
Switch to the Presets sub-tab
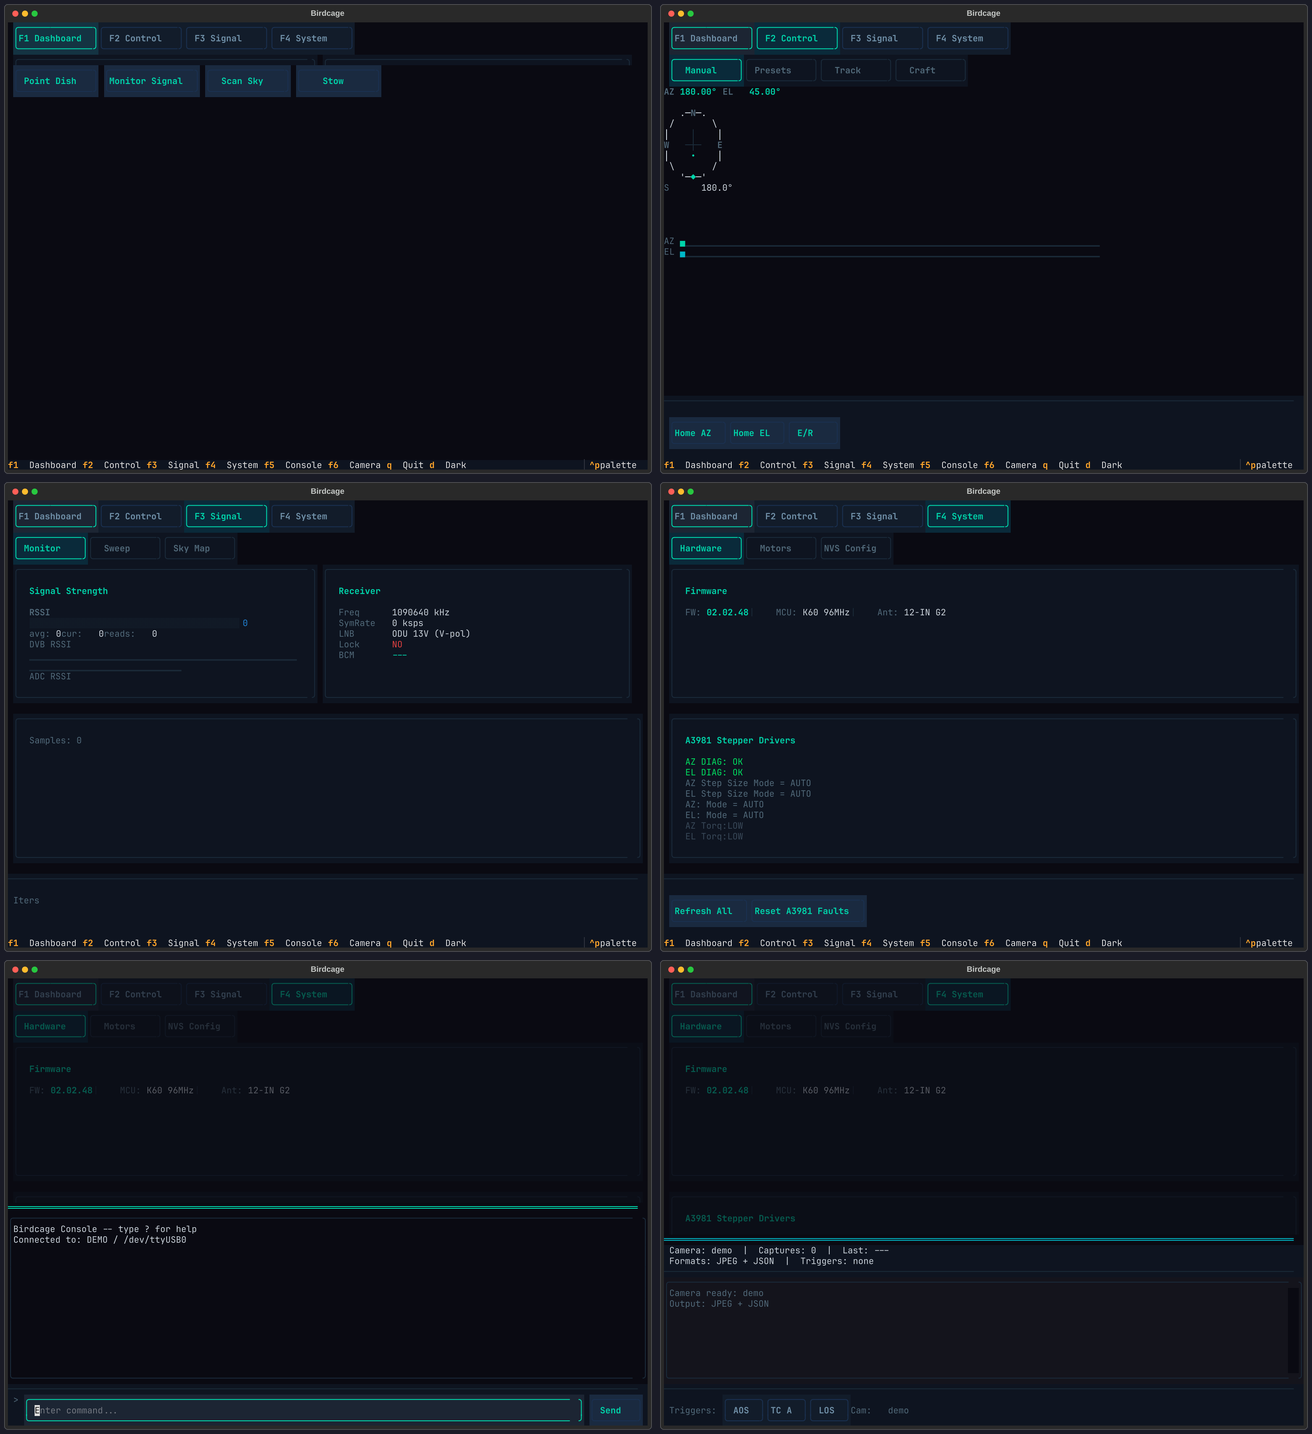(772, 70)
